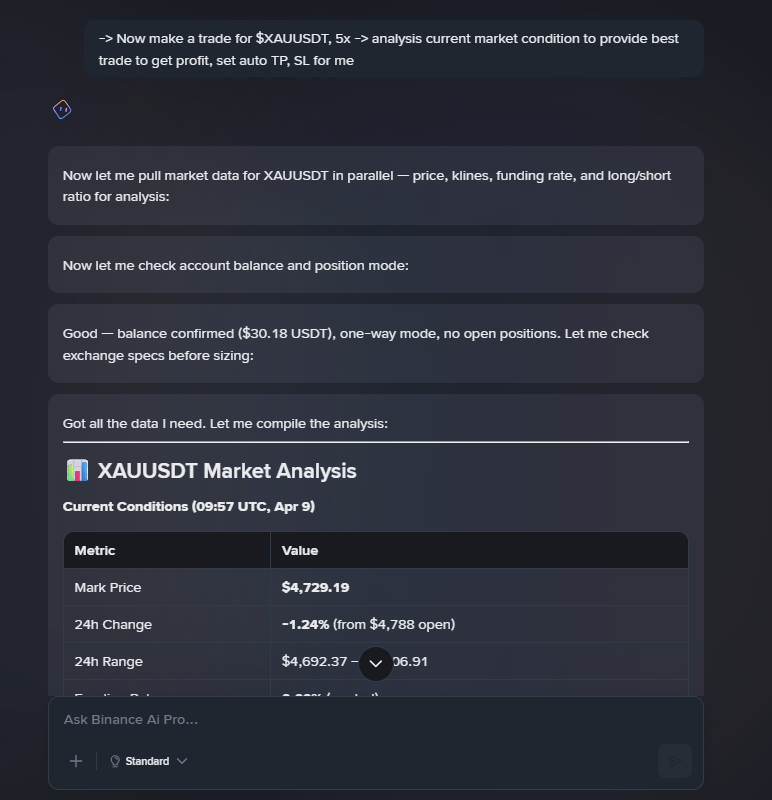This screenshot has height=800, width=772.
Task: Click the 24h Change metric cell
Action: (x=113, y=624)
